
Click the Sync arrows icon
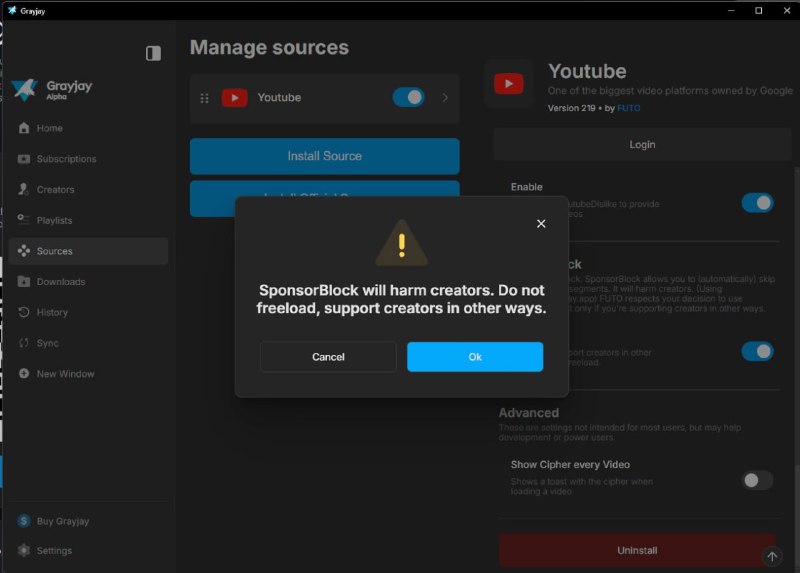coord(24,342)
